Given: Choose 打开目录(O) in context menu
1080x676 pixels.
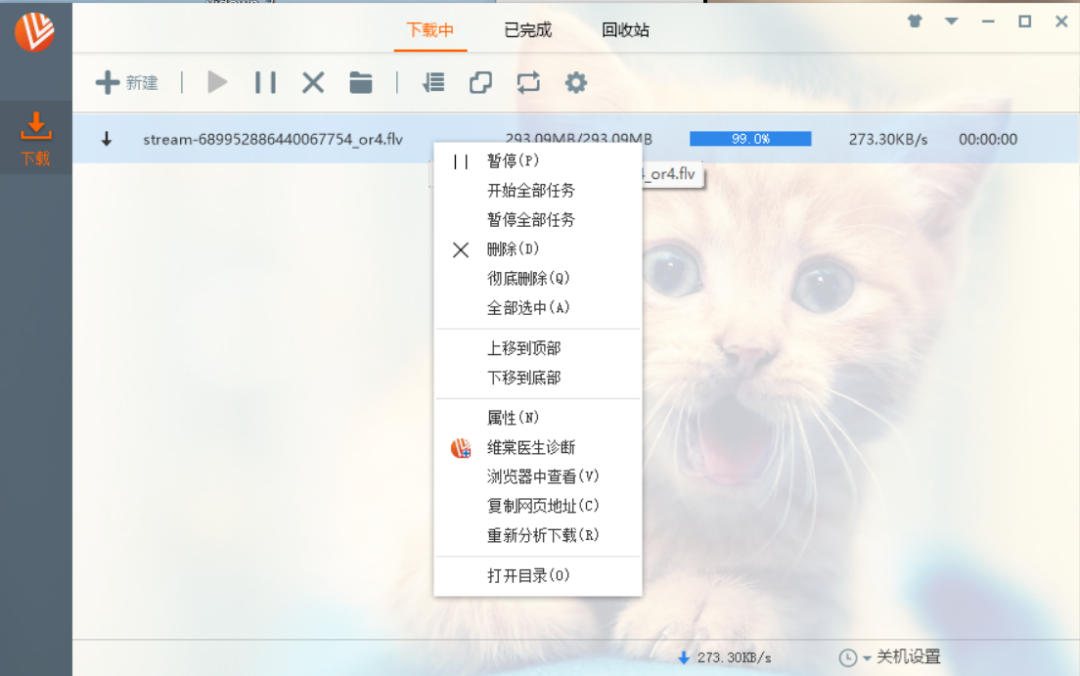Looking at the screenshot, I should (538, 575).
